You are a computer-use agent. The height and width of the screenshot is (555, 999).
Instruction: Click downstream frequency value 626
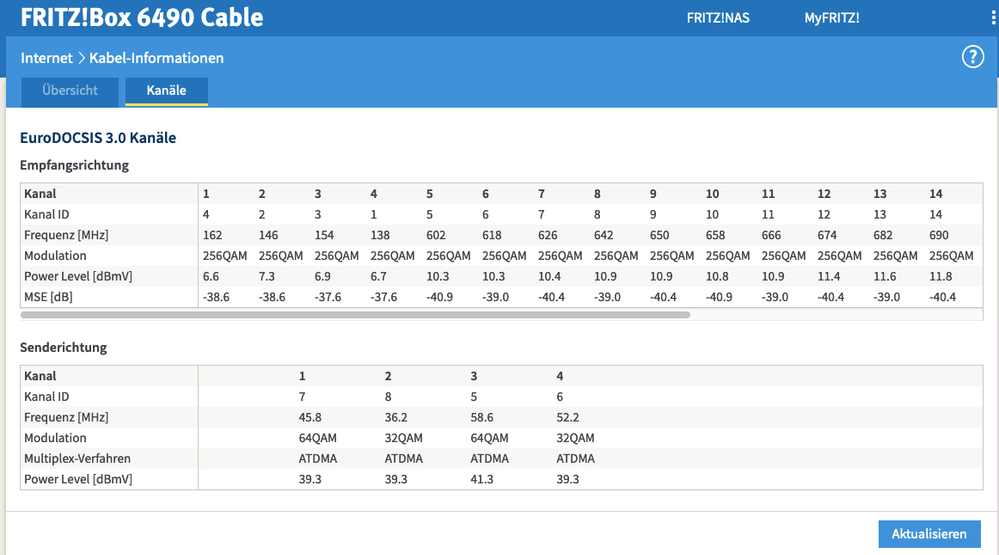click(548, 235)
